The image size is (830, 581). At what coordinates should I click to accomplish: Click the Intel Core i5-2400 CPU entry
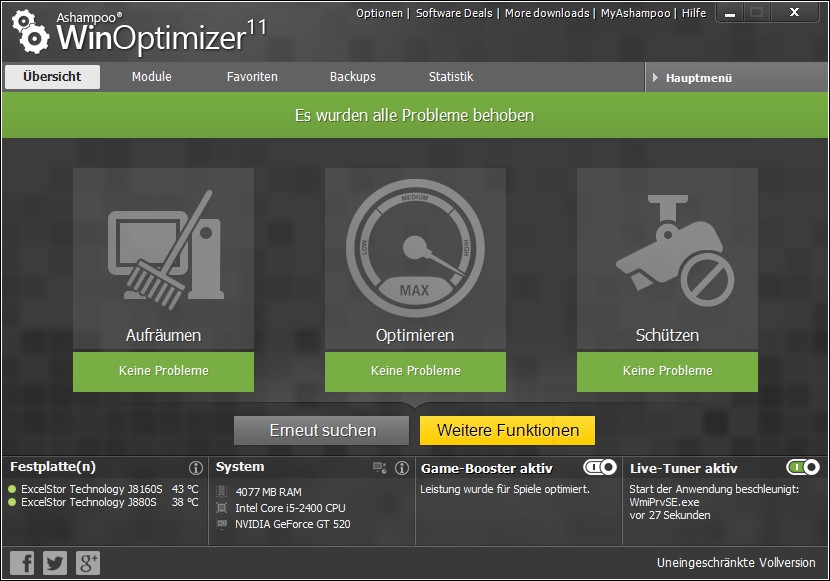pos(290,508)
